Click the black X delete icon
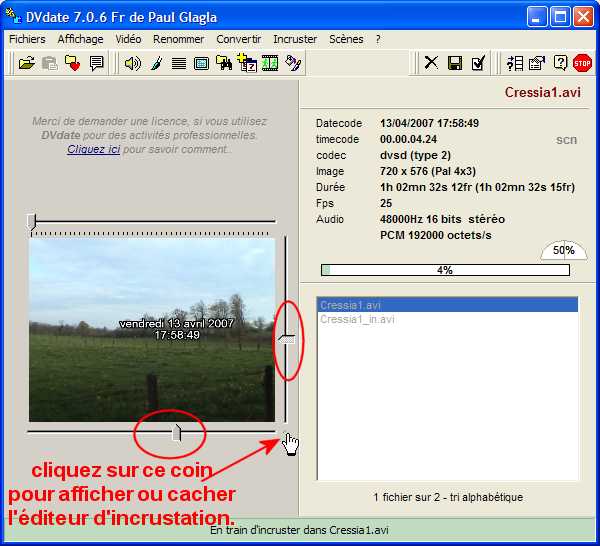The height and width of the screenshot is (546, 600). (431, 62)
